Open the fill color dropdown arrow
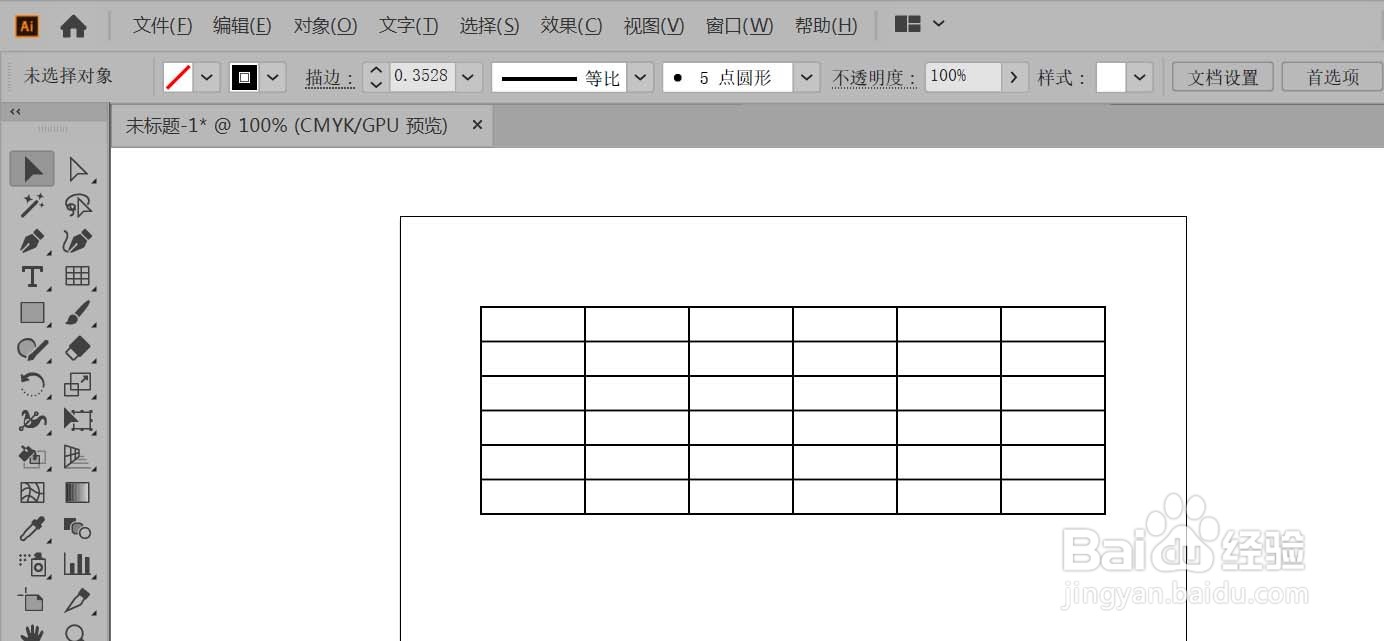 pos(207,77)
